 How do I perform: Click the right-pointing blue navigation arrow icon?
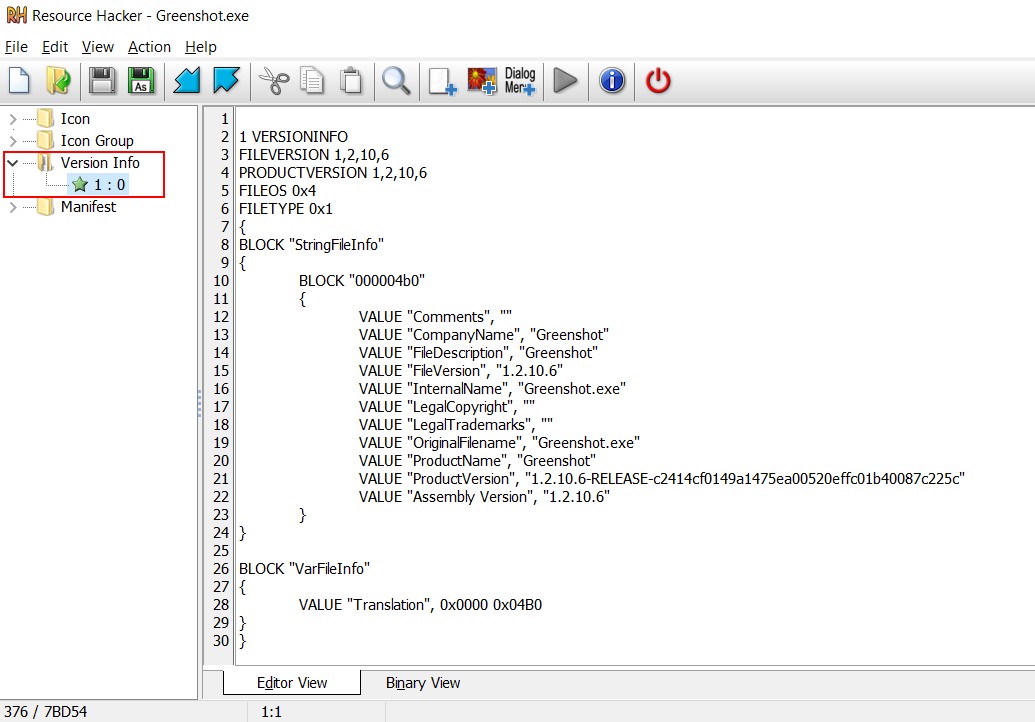(x=226, y=81)
